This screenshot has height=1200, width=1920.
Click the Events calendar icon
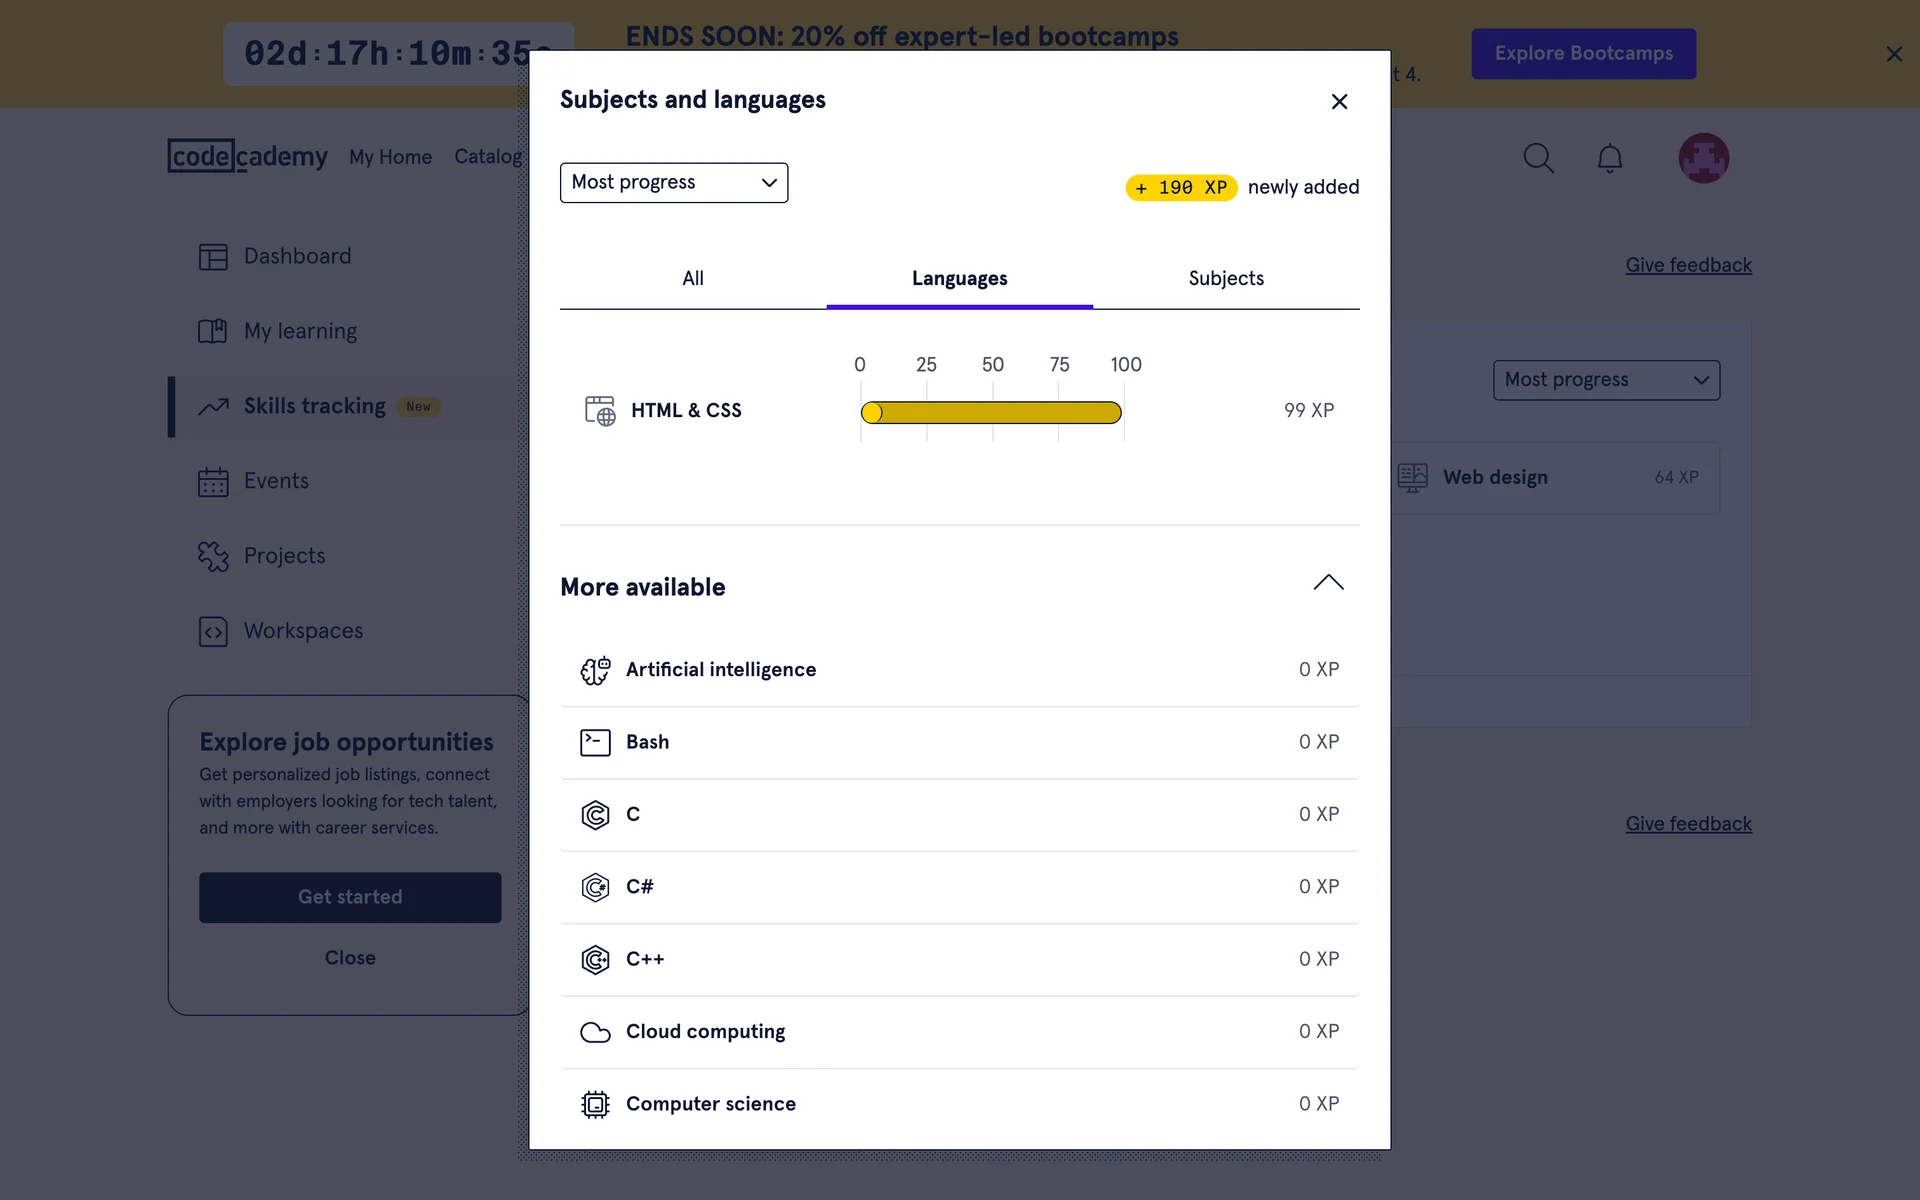[213, 482]
